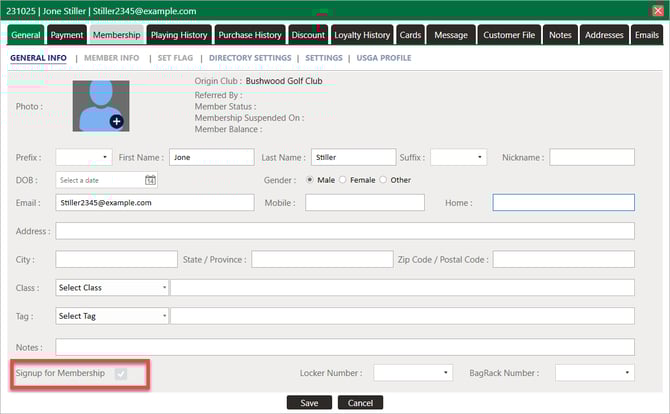This screenshot has height=414, width=670.
Task: Click the Cancel button
Action: (x=360, y=403)
